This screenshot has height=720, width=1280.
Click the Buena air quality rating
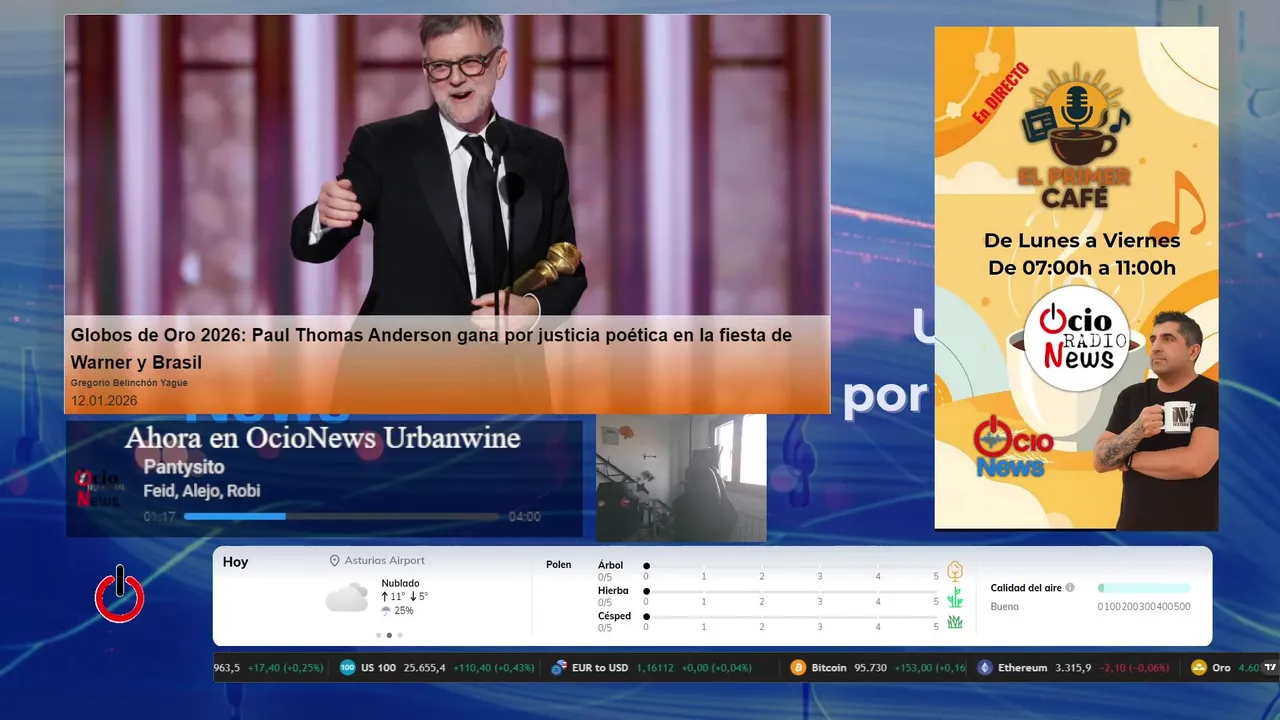[1005, 606]
